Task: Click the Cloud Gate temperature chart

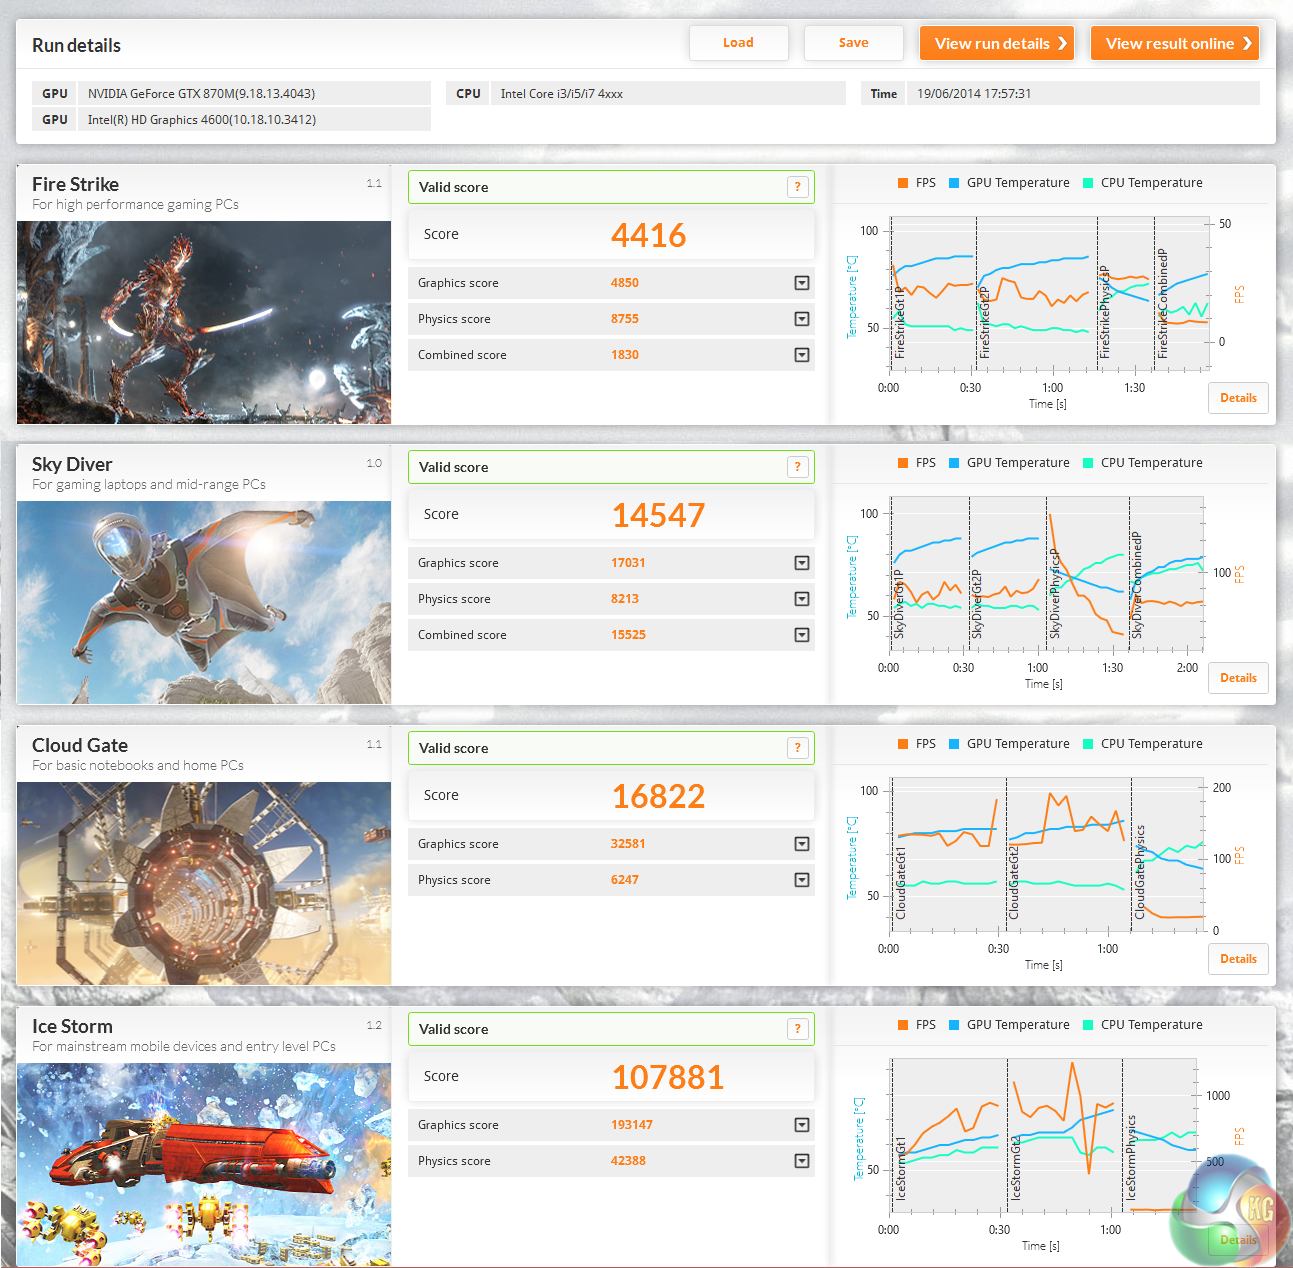Action: [x=1047, y=855]
